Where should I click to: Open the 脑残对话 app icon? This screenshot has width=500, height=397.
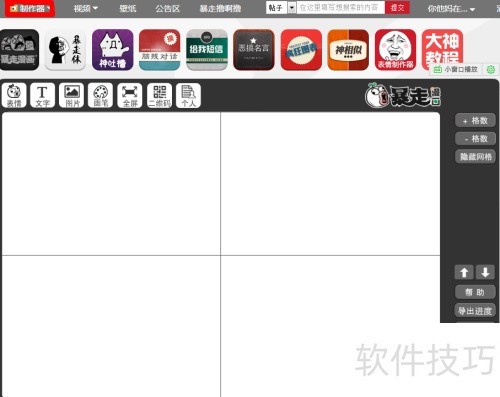[x=160, y=50]
